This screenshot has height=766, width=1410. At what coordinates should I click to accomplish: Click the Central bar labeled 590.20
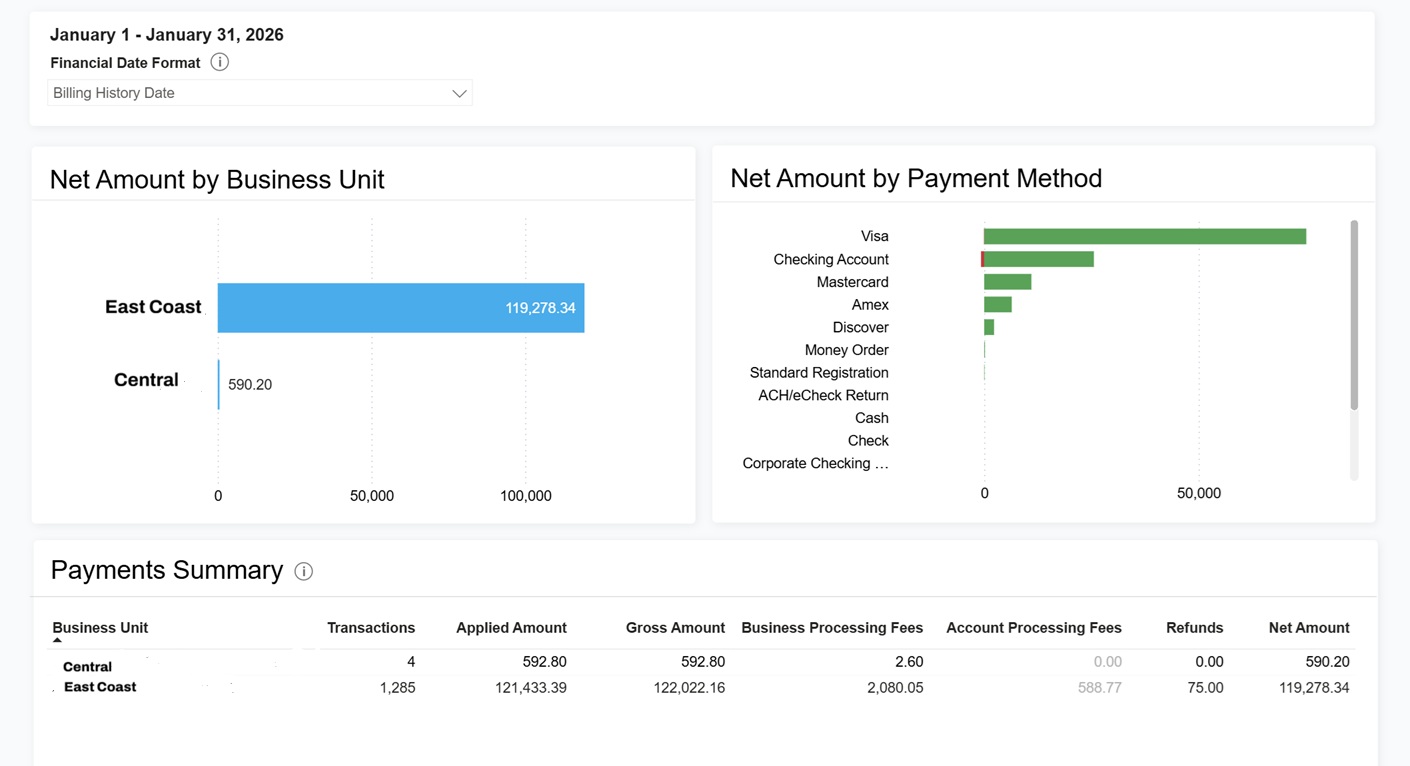point(218,384)
